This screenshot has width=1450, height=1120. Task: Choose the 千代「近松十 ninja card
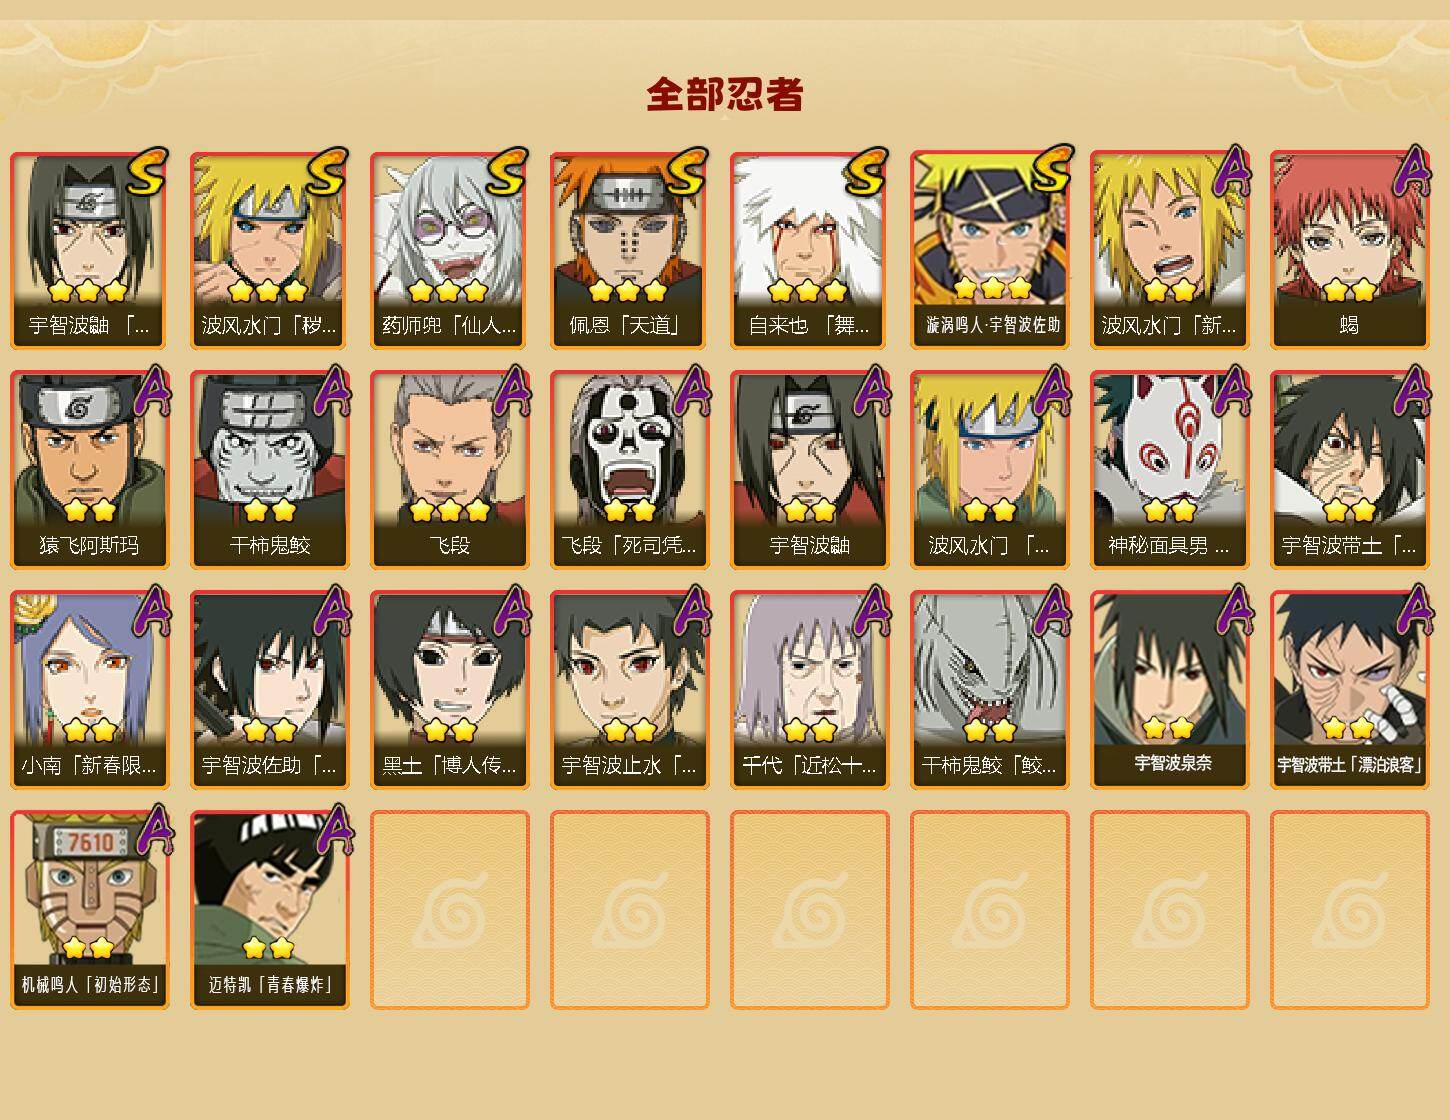coord(809,690)
